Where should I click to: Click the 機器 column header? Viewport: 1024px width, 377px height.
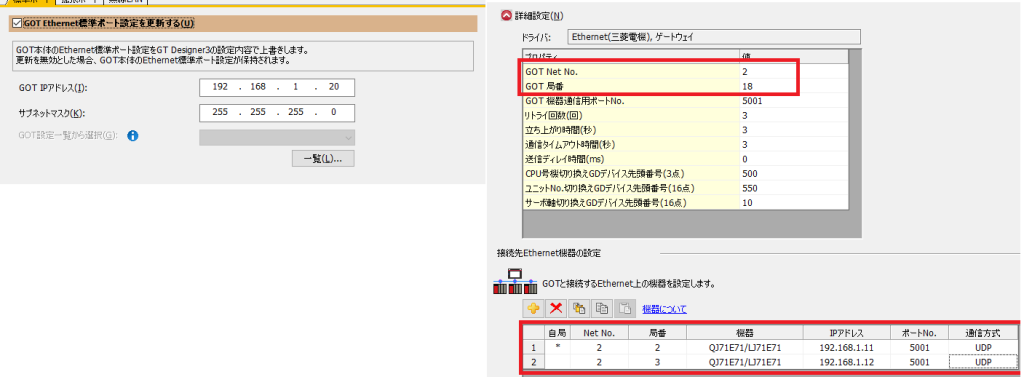point(745,333)
